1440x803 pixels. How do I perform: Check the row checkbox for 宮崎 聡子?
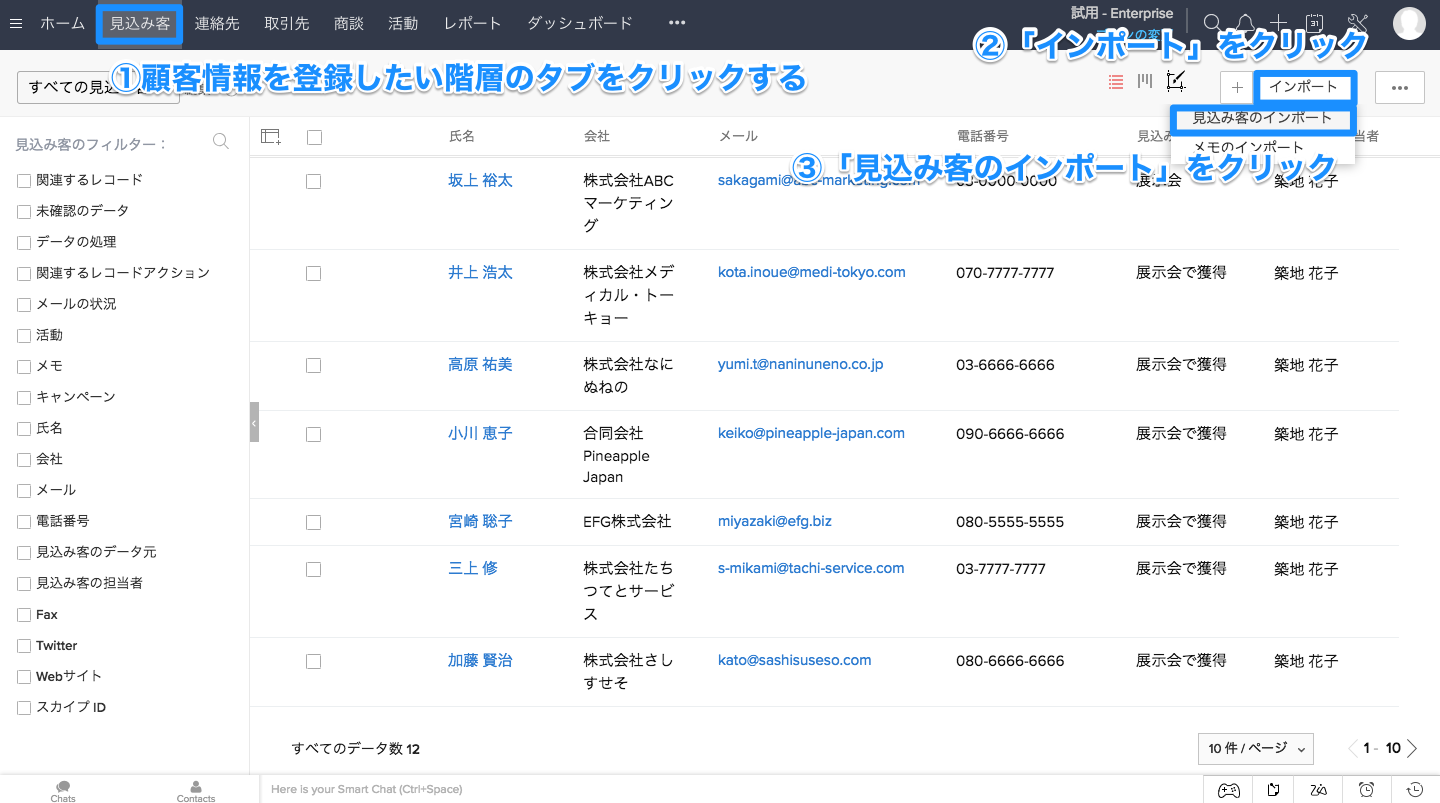coord(313,522)
